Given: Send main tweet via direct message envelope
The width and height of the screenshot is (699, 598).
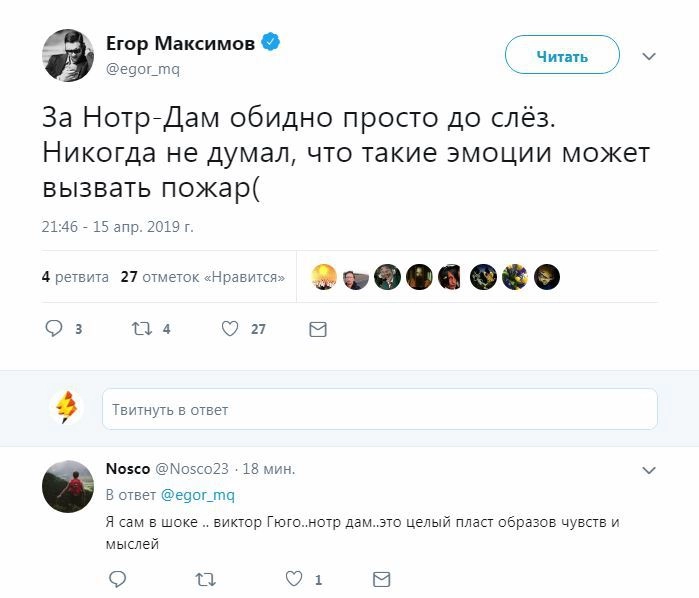Looking at the screenshot, I should tap(318, 328).
